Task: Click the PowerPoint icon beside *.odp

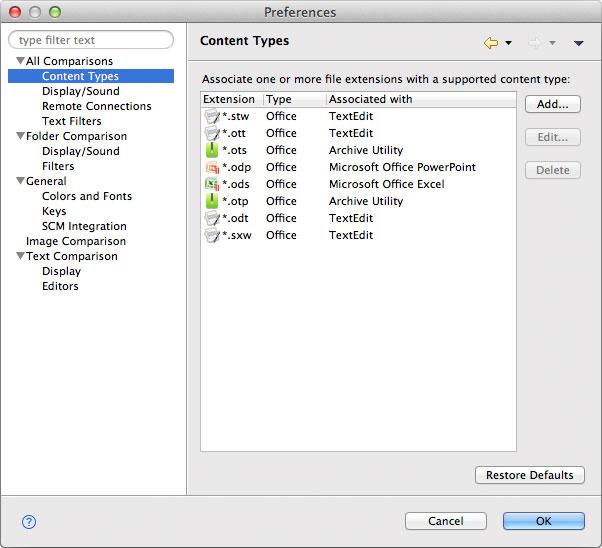Action: [211, 167]
